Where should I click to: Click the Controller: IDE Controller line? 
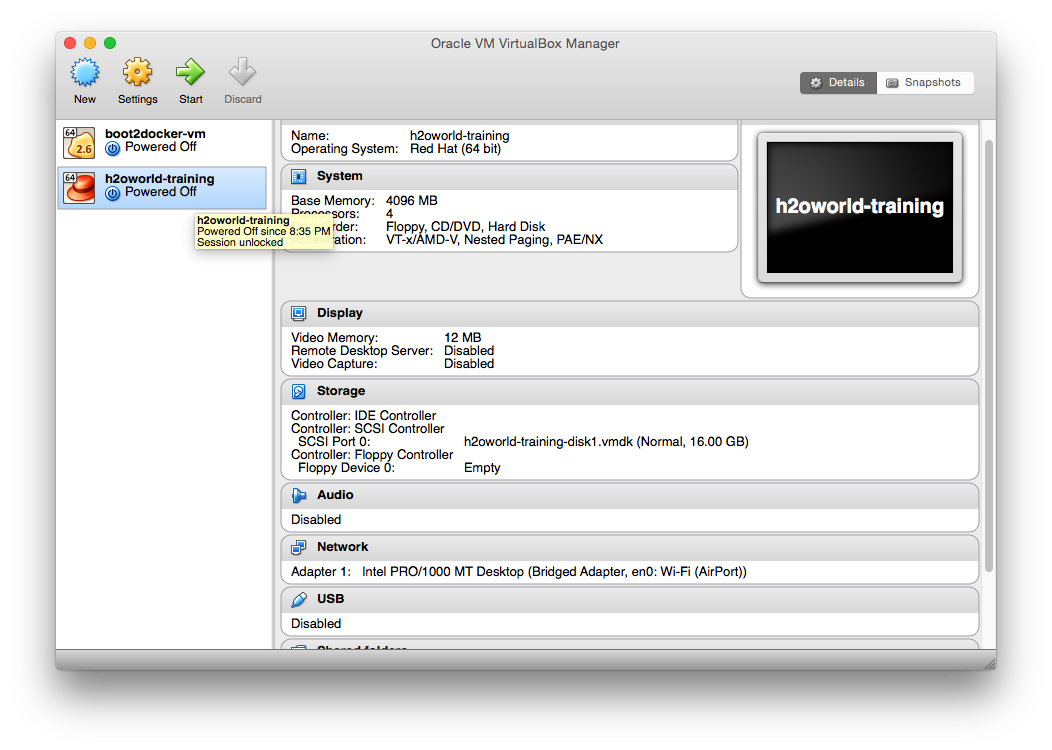(x=364, y=415)
